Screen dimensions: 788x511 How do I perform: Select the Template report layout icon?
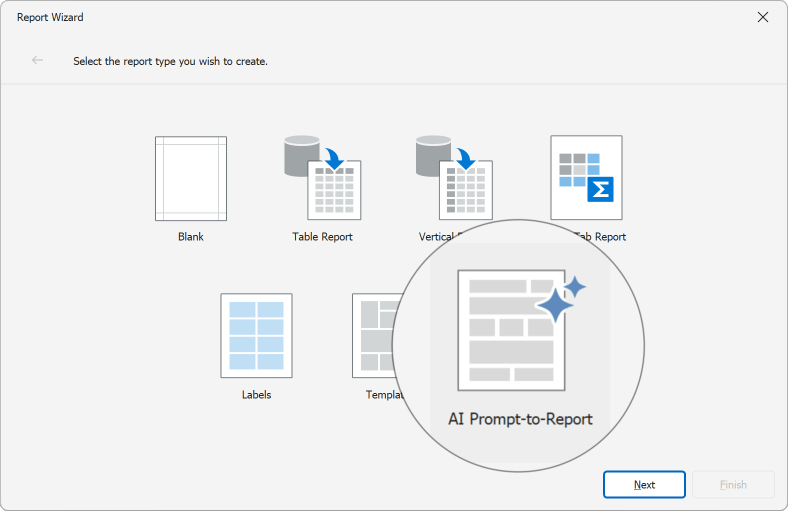tap(373, 336)
